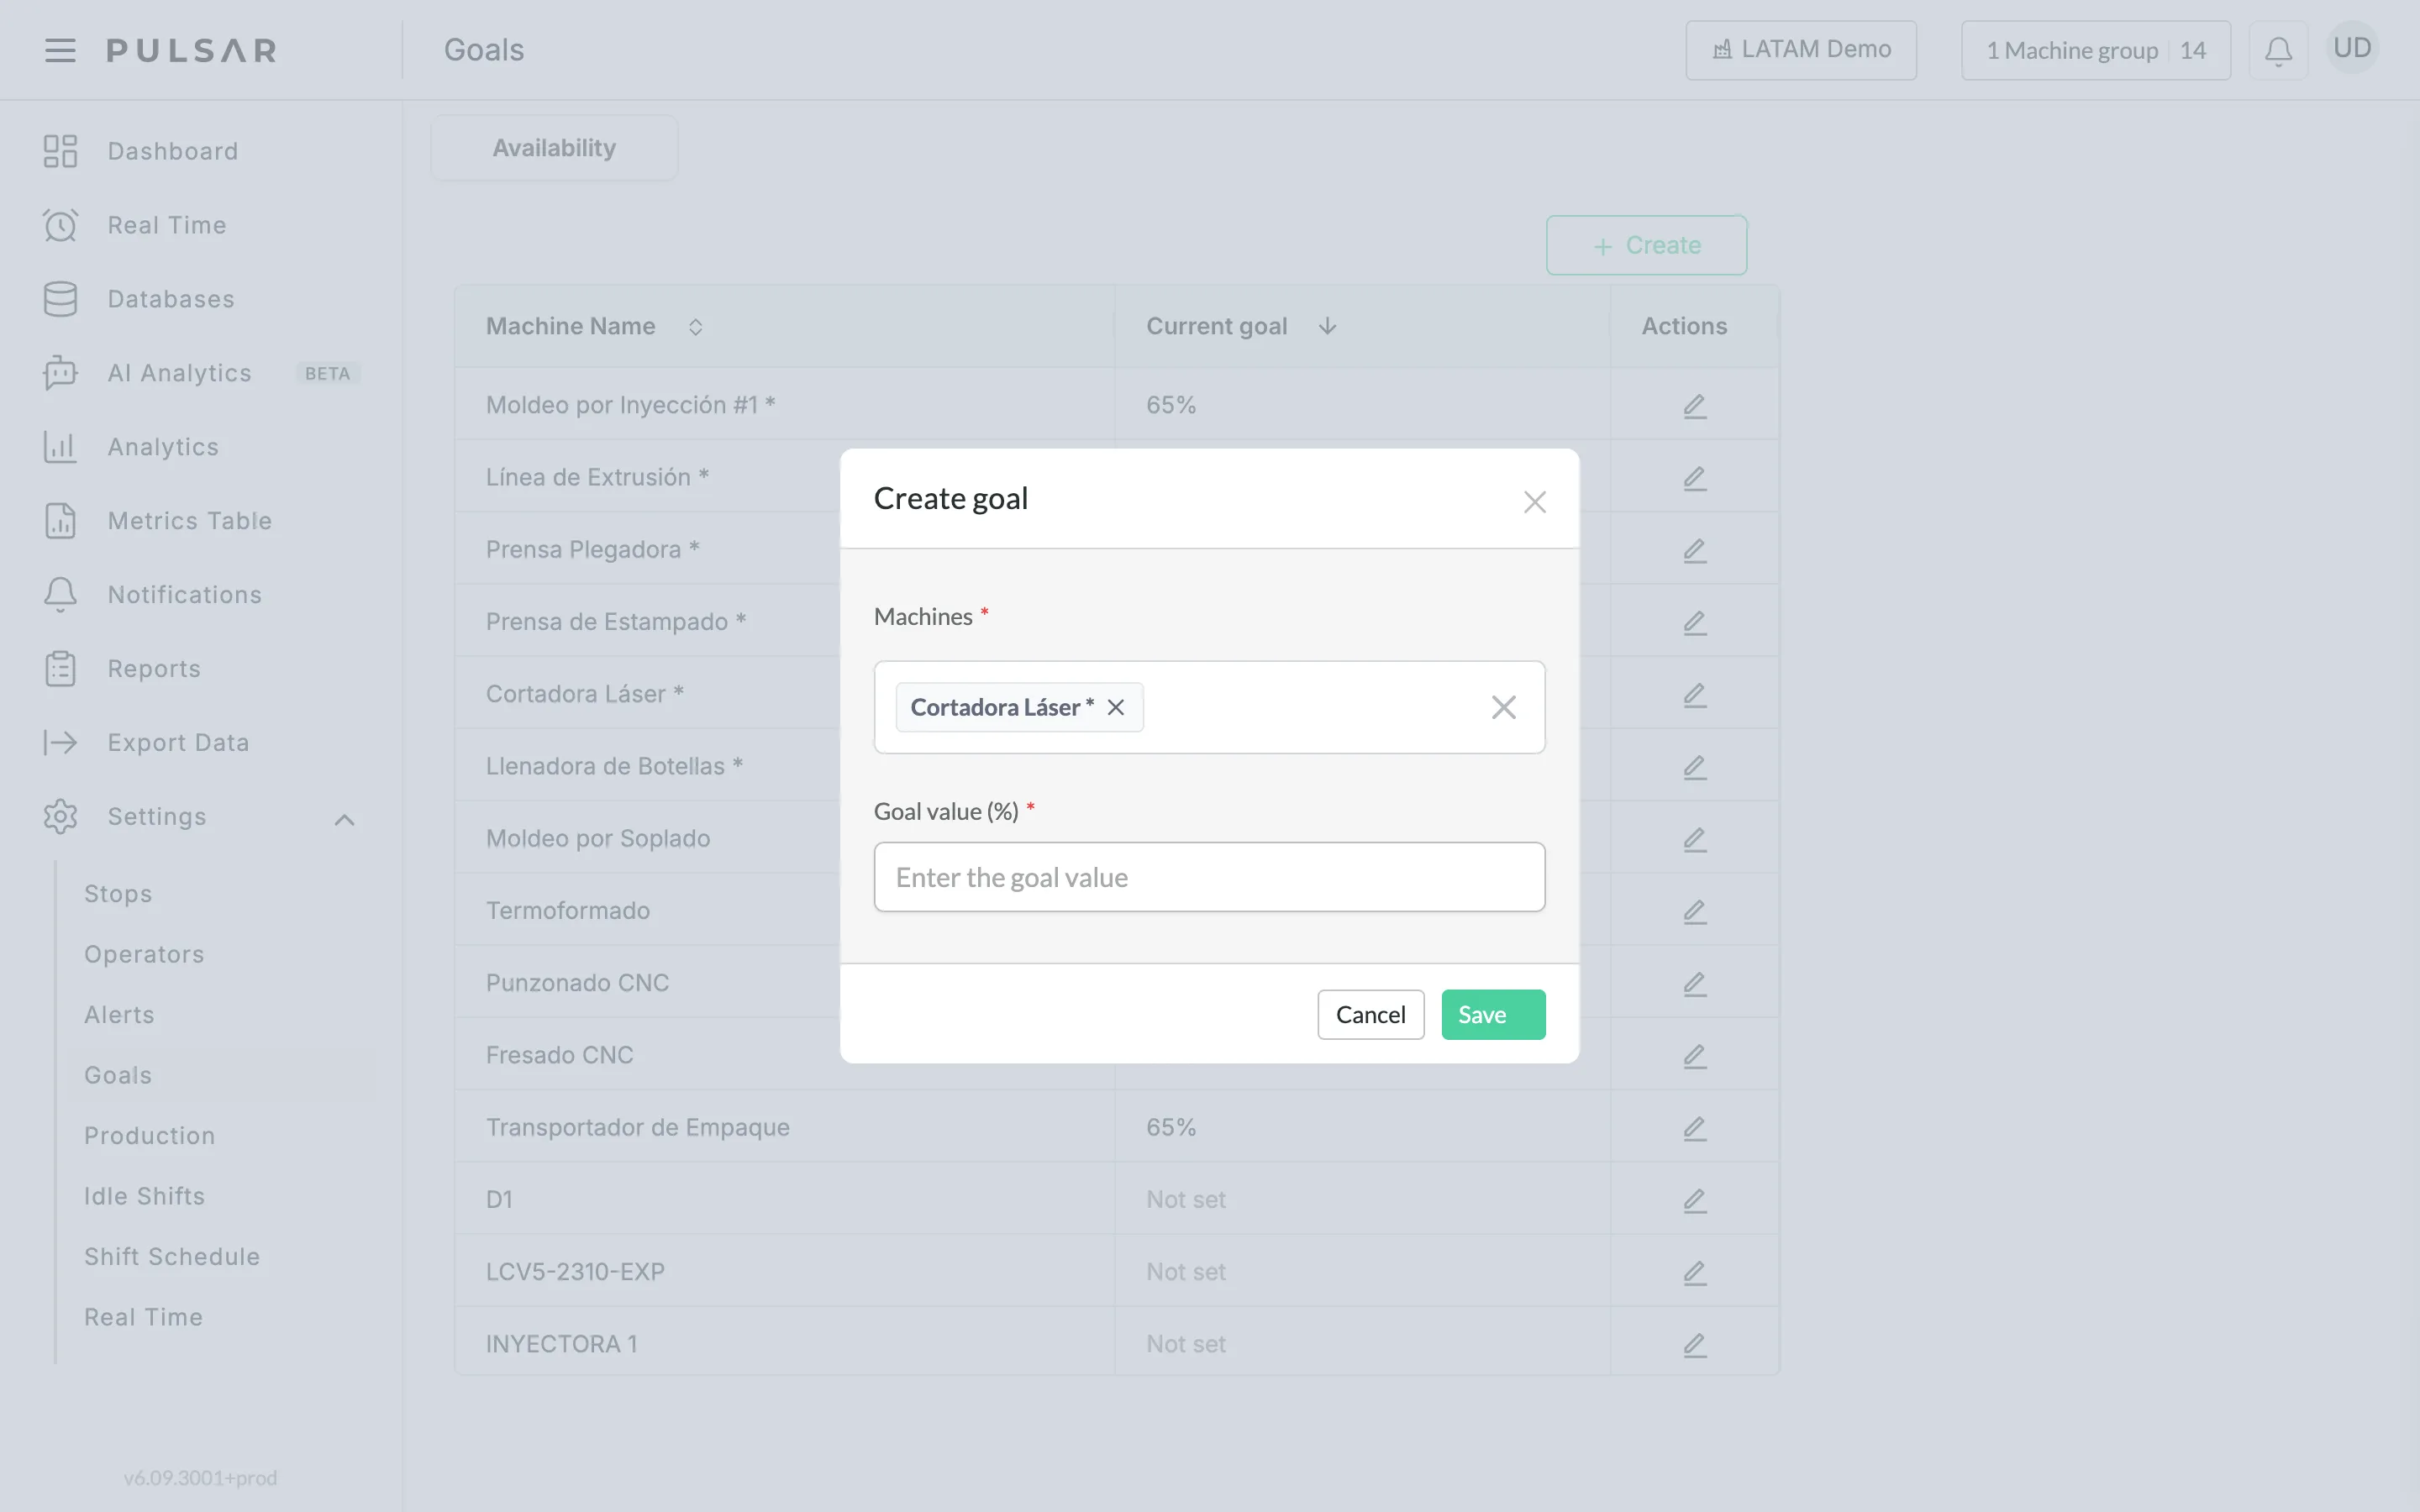Click the Pulsar logo

pyautogui.click(x=192, y=50)
